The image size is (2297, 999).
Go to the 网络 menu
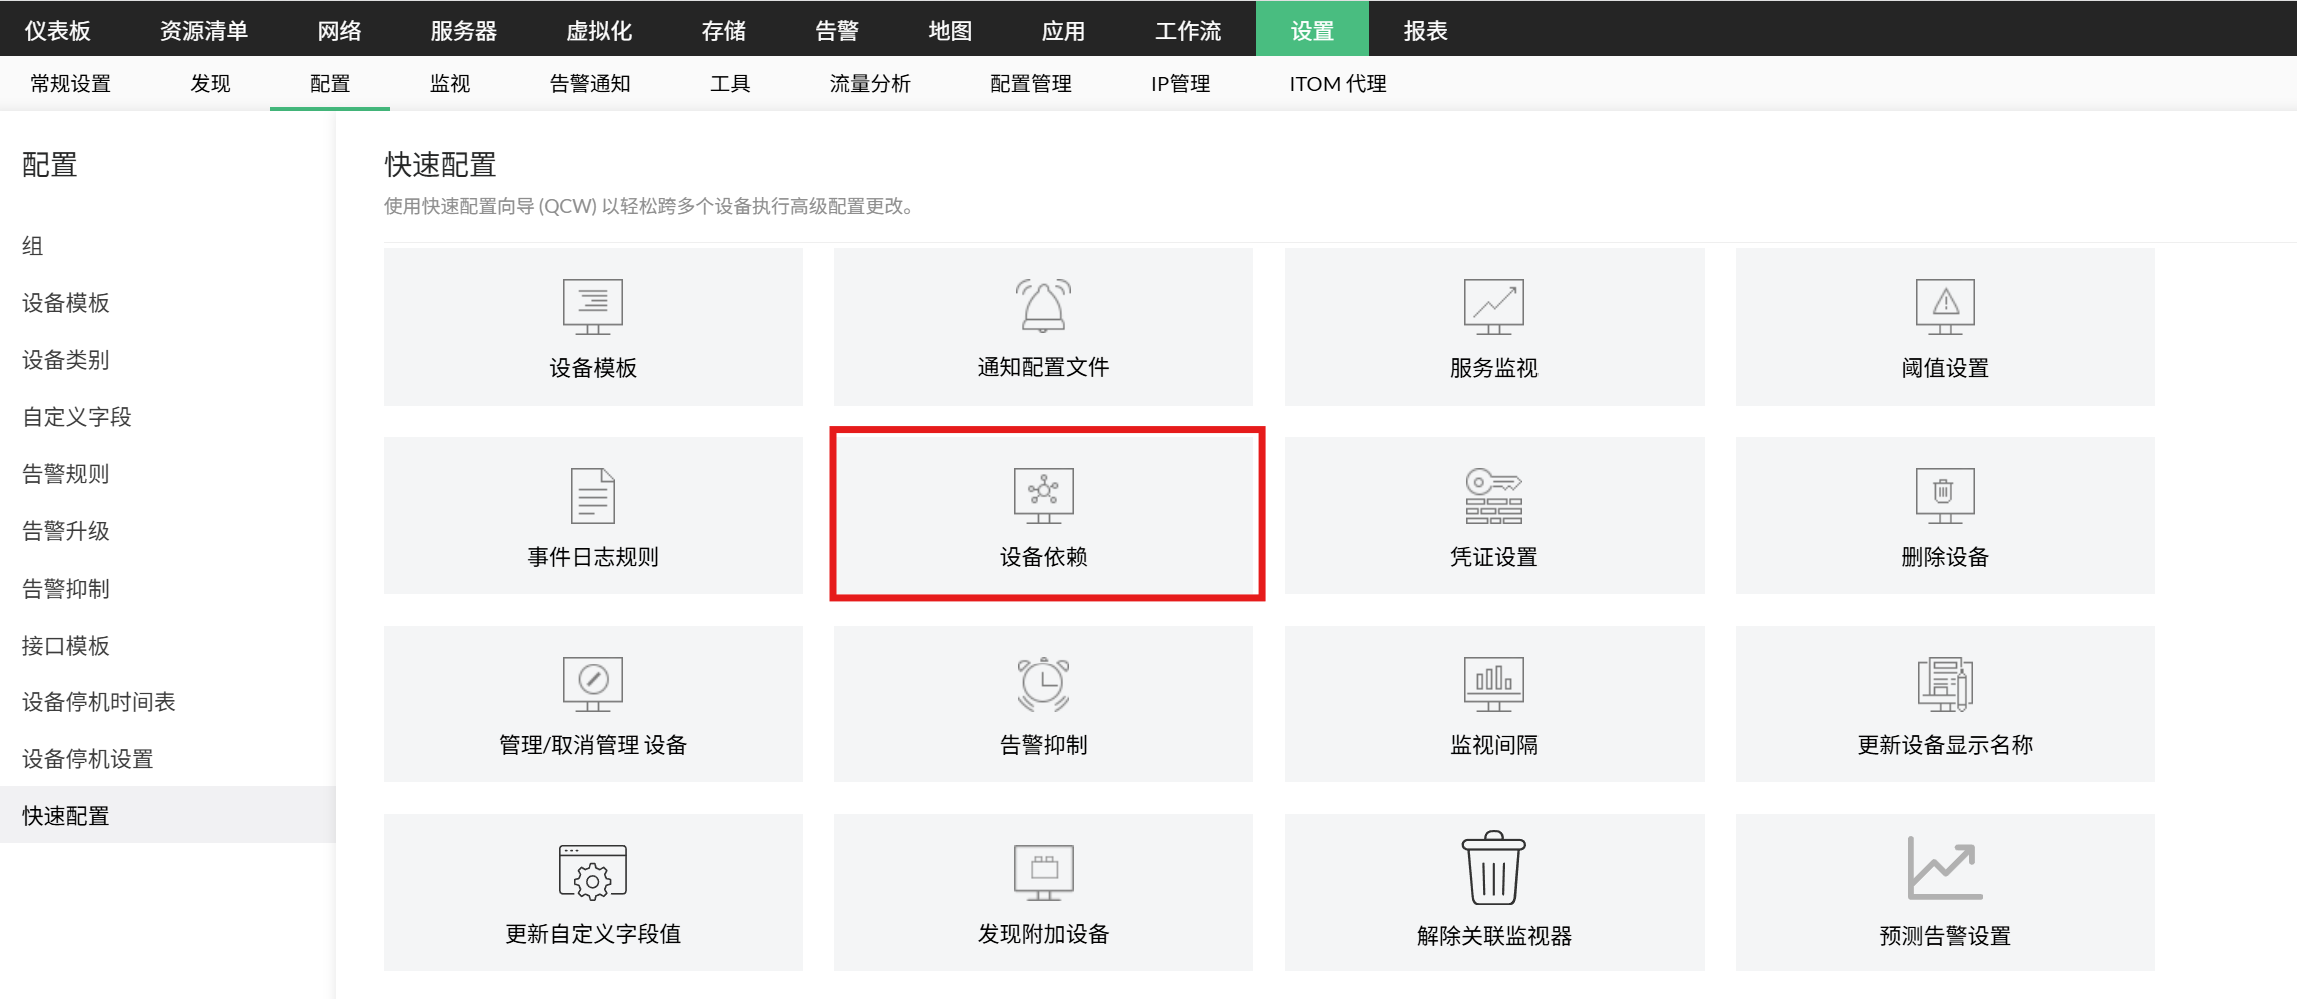coord(340,30)
